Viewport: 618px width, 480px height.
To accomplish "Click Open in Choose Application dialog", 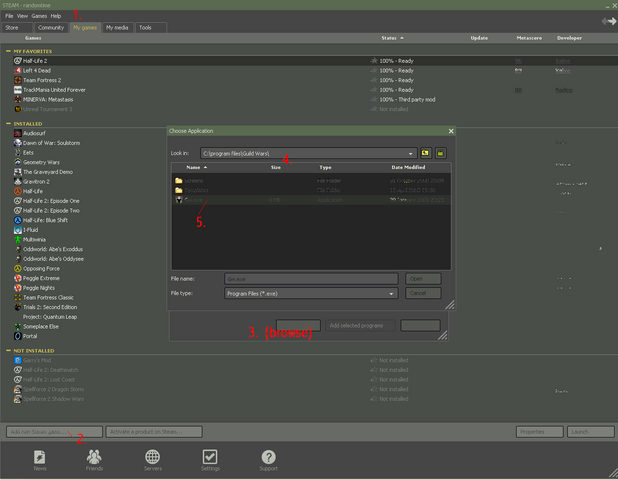I will tap(423, 279).
